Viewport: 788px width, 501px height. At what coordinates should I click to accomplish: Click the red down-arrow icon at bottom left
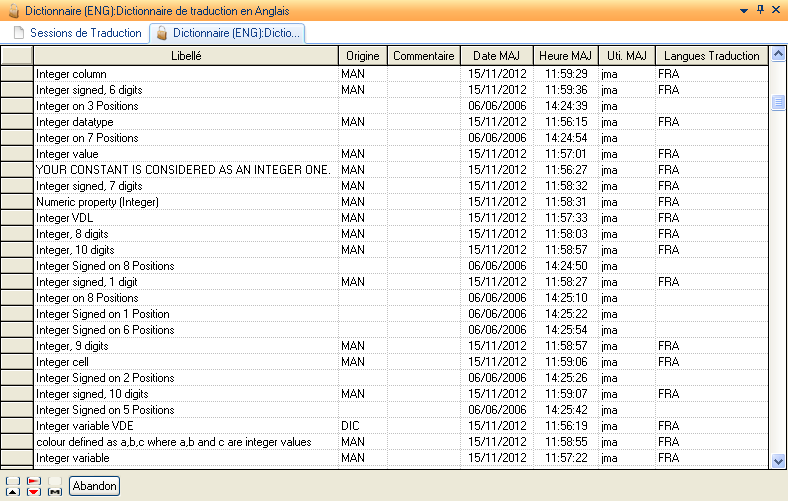coord(34,491)
